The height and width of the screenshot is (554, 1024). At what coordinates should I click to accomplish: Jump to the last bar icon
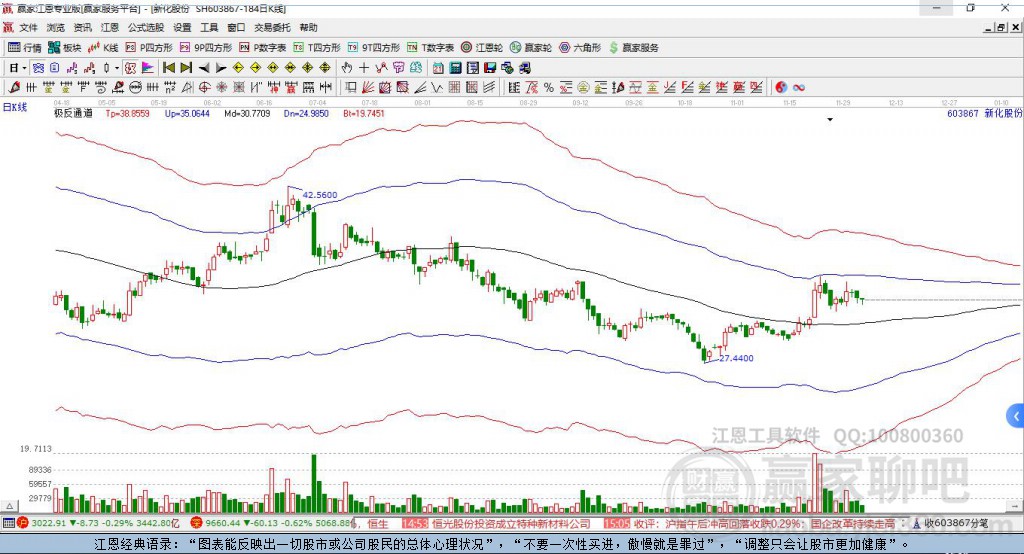click(x=186, y=68)
